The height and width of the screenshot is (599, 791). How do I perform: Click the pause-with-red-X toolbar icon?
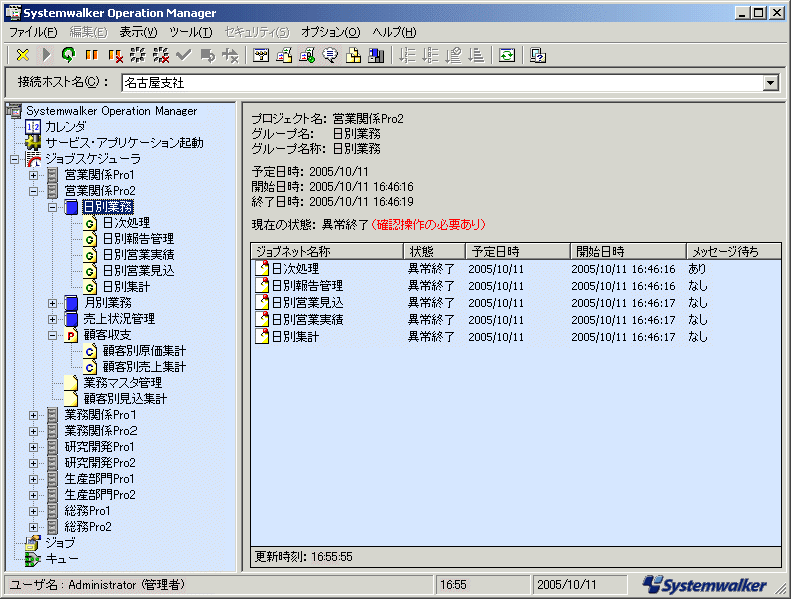pos(115,55)
